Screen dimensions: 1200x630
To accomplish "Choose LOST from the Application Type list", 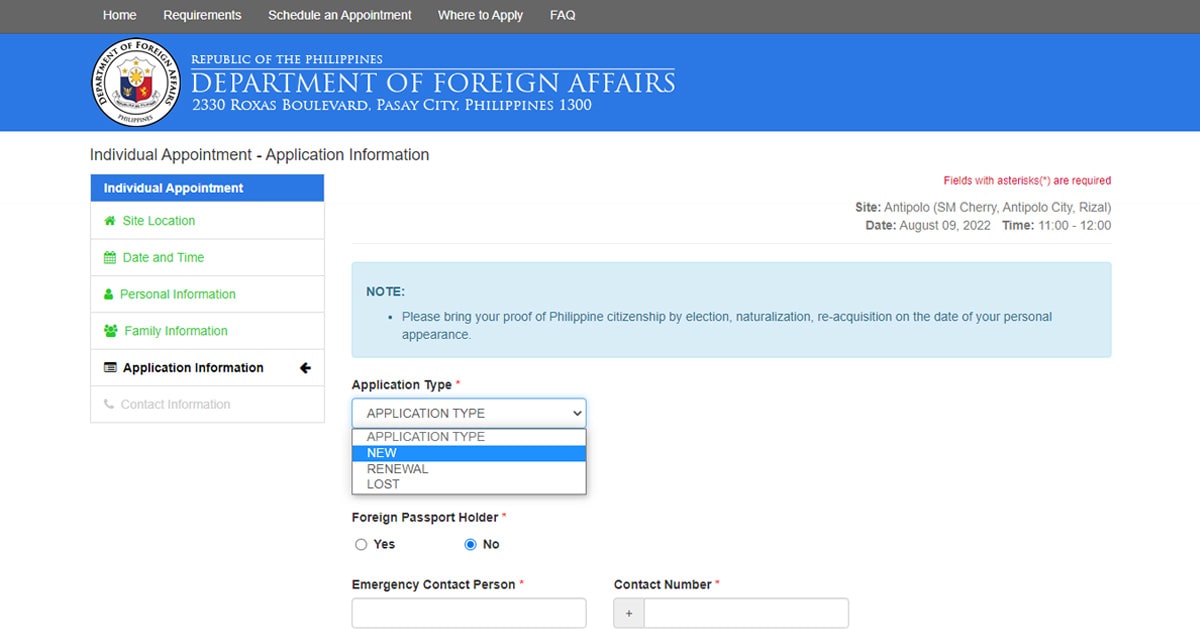I will pos(383,483).
